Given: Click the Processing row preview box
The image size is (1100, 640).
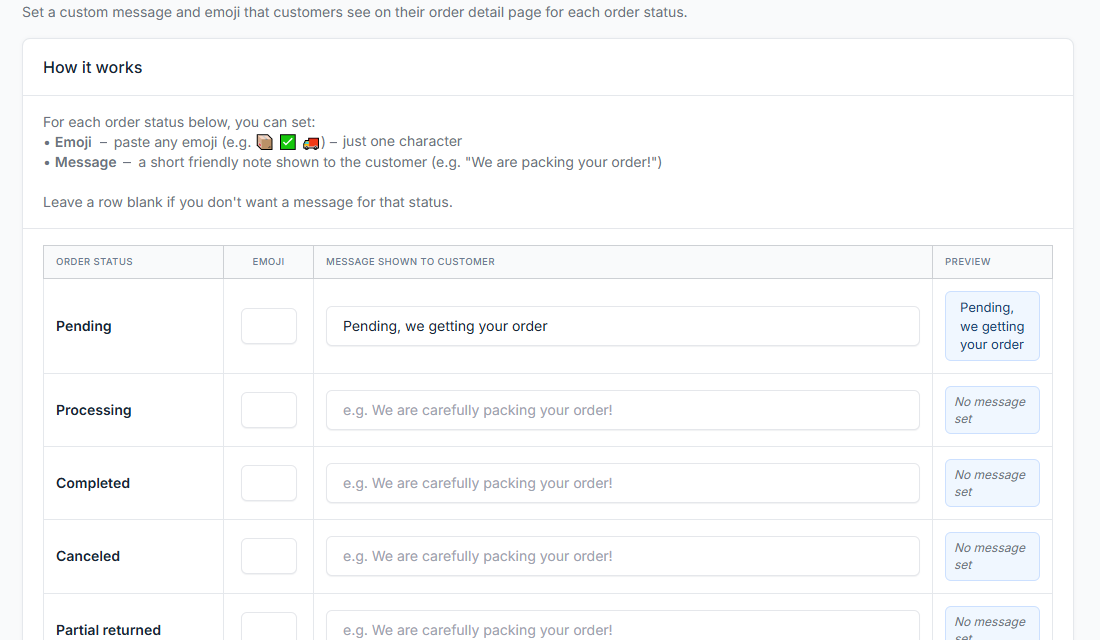Looking at the screenshot, I should (992, 410).
